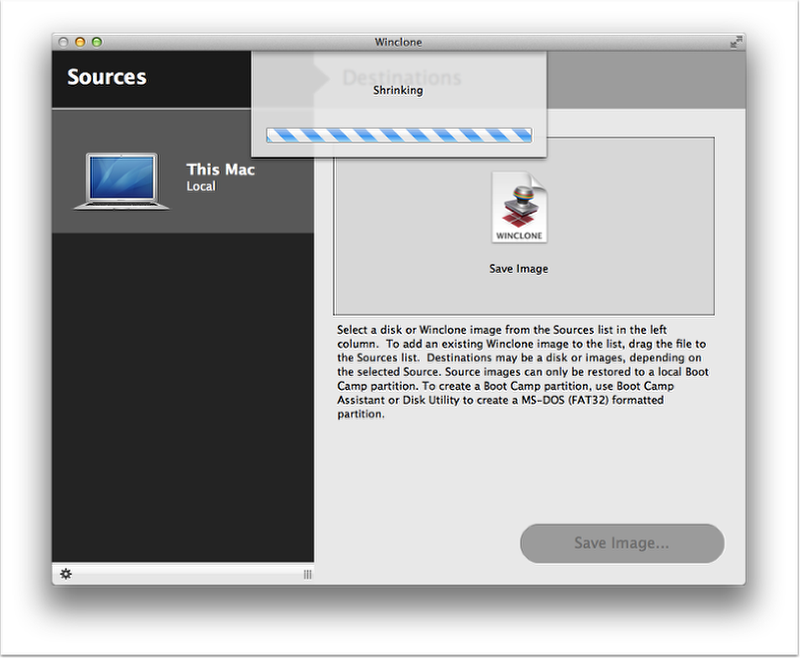
Task: Click the Save Image label under the icon
Action: (518, 268)
